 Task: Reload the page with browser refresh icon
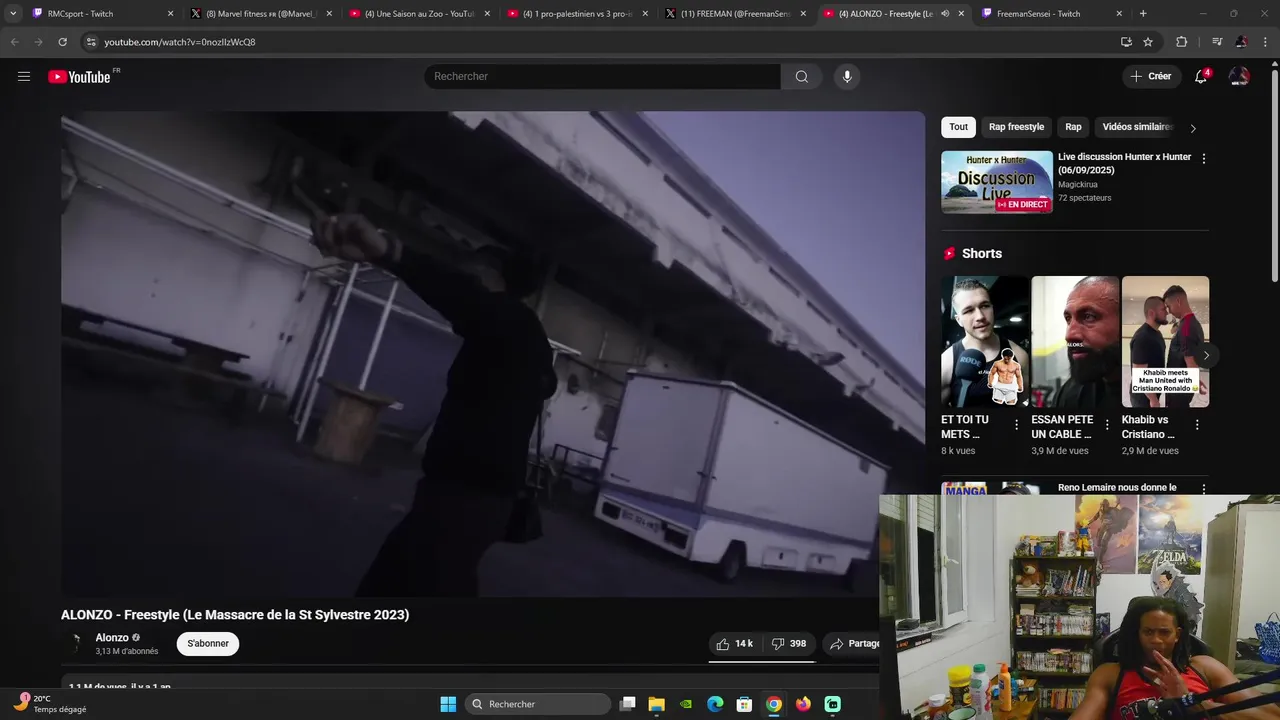(x=62, y=42)
